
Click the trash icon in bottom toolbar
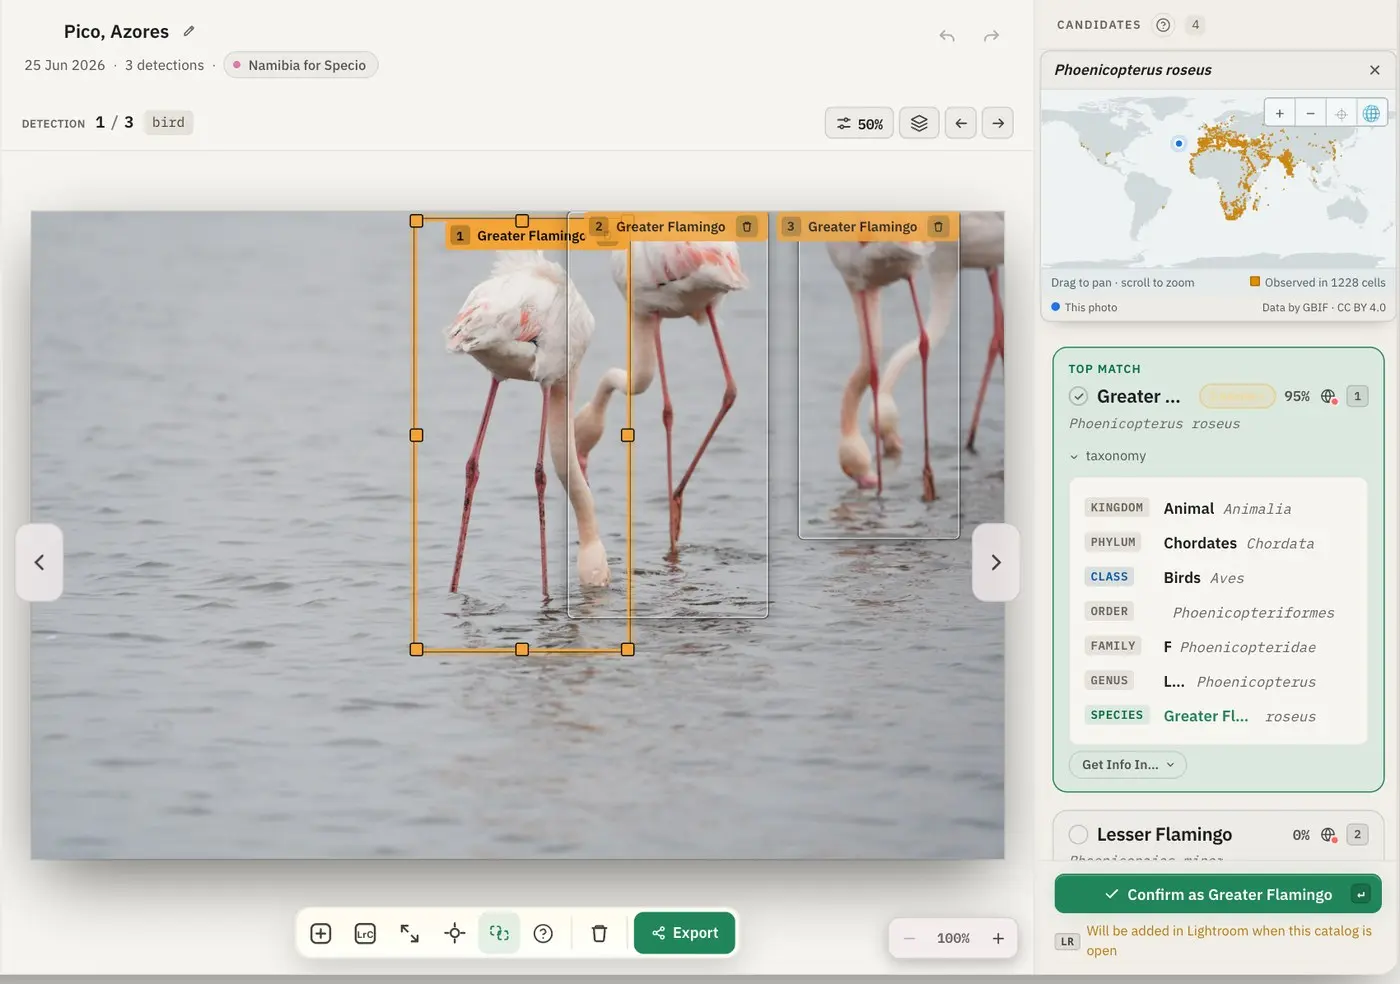(599, 933)
